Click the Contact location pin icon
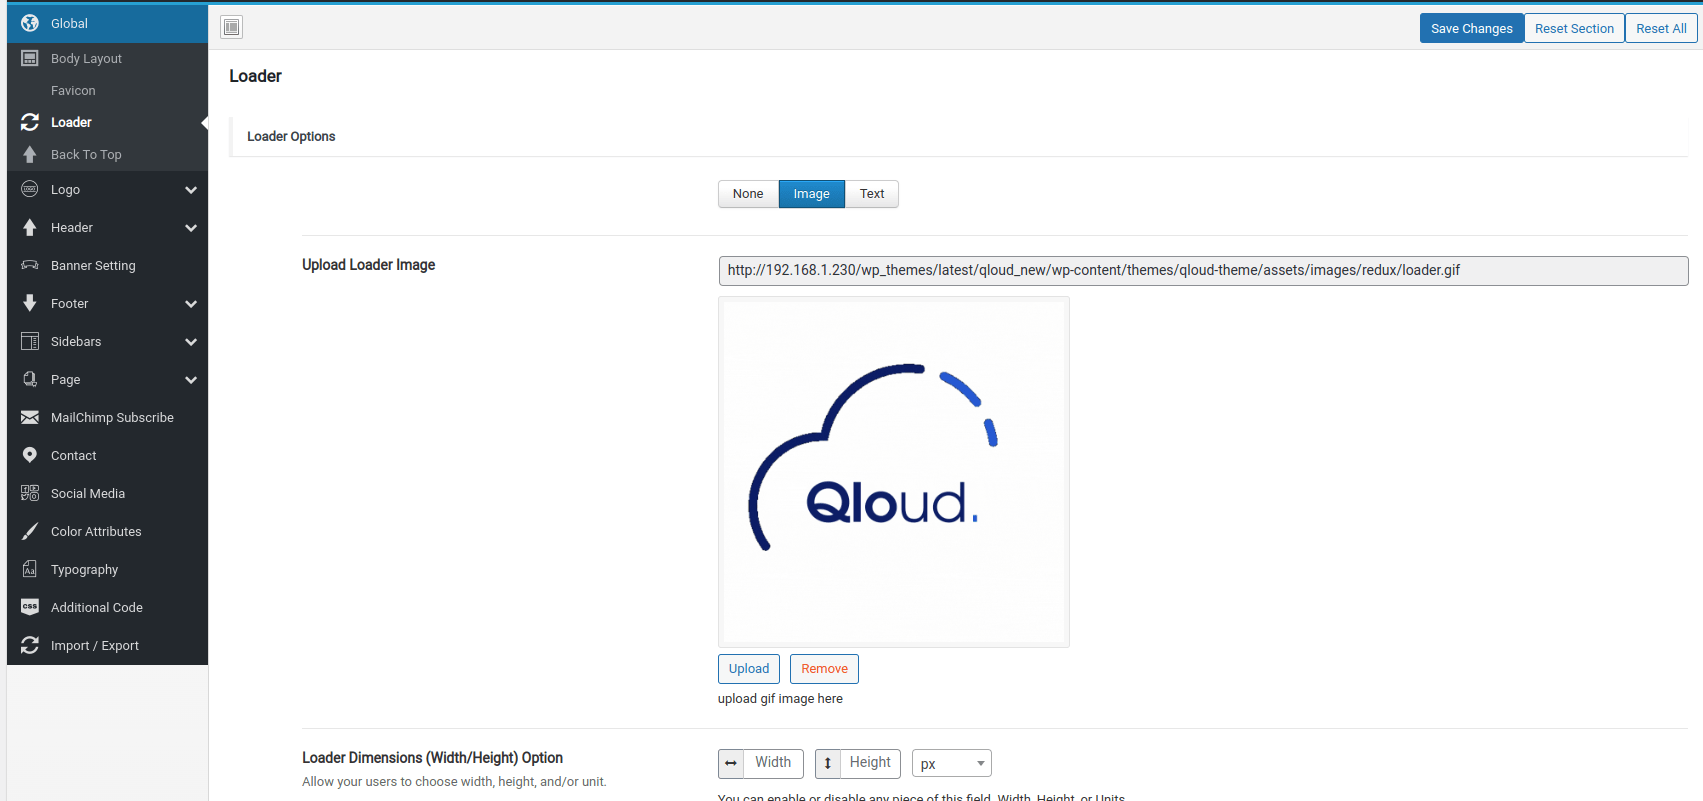The width and height of the screenshot is (1703, 801). [x=30, y=455]
